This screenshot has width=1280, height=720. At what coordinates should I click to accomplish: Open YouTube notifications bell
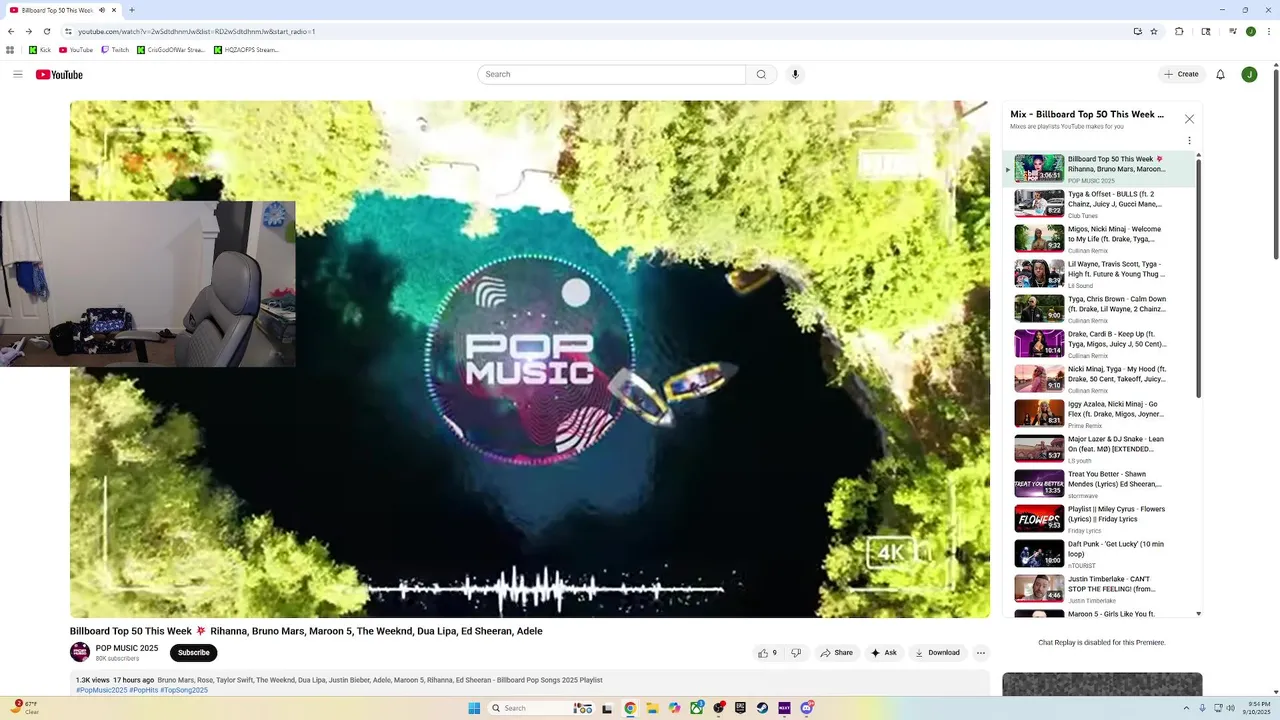(x=1220, y=74)
